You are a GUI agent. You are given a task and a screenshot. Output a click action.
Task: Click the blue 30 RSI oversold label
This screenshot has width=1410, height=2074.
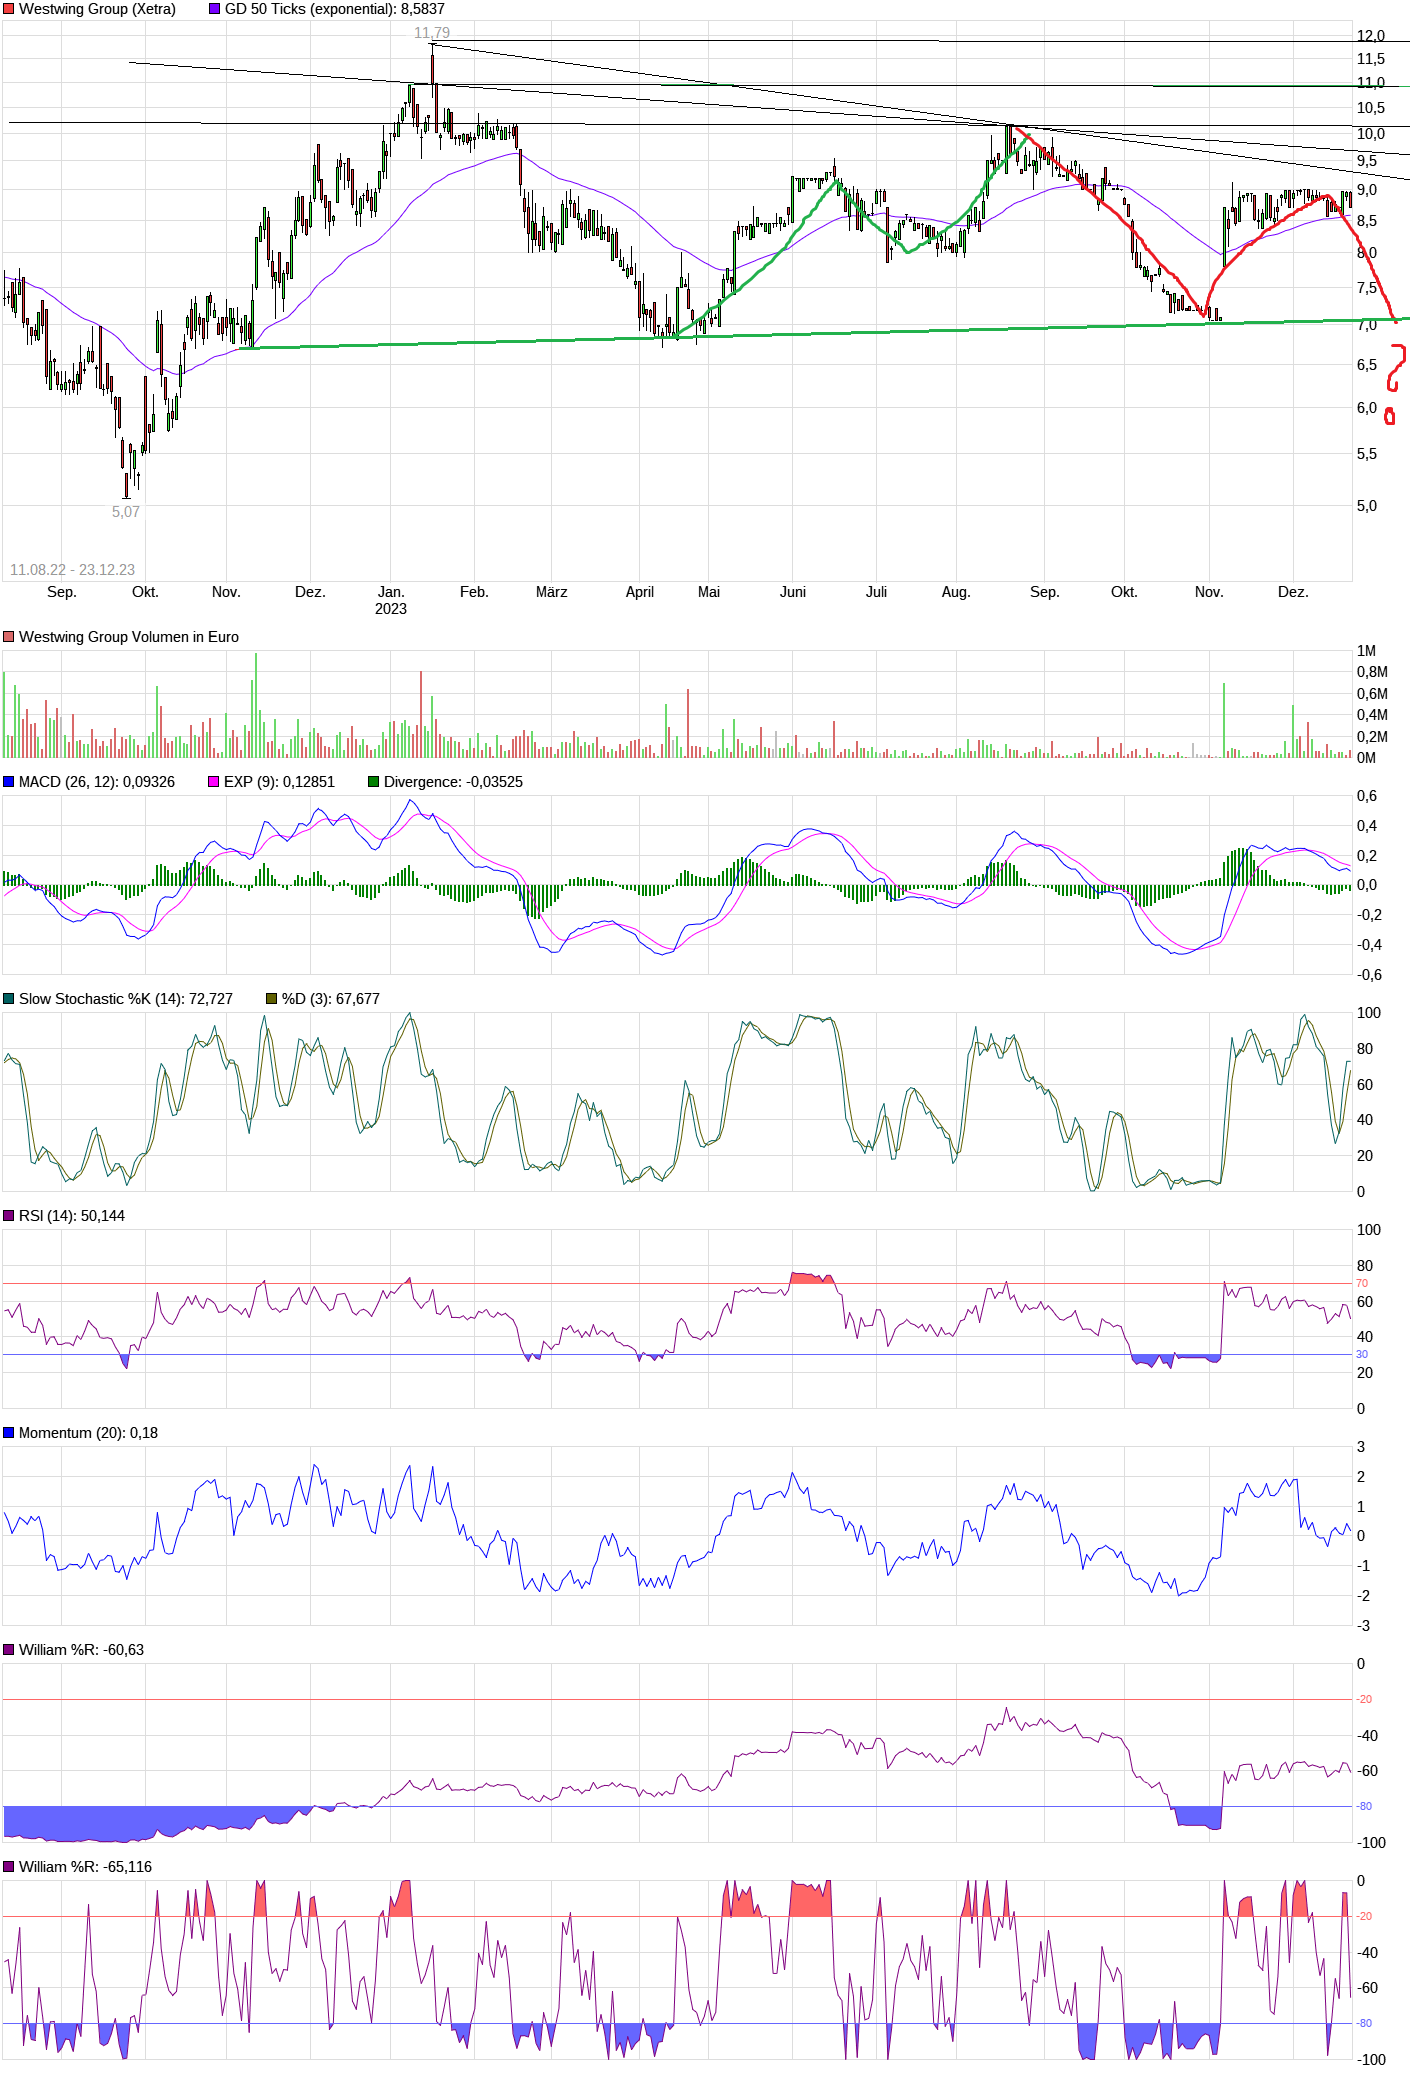click(x=1362, y=1354)
